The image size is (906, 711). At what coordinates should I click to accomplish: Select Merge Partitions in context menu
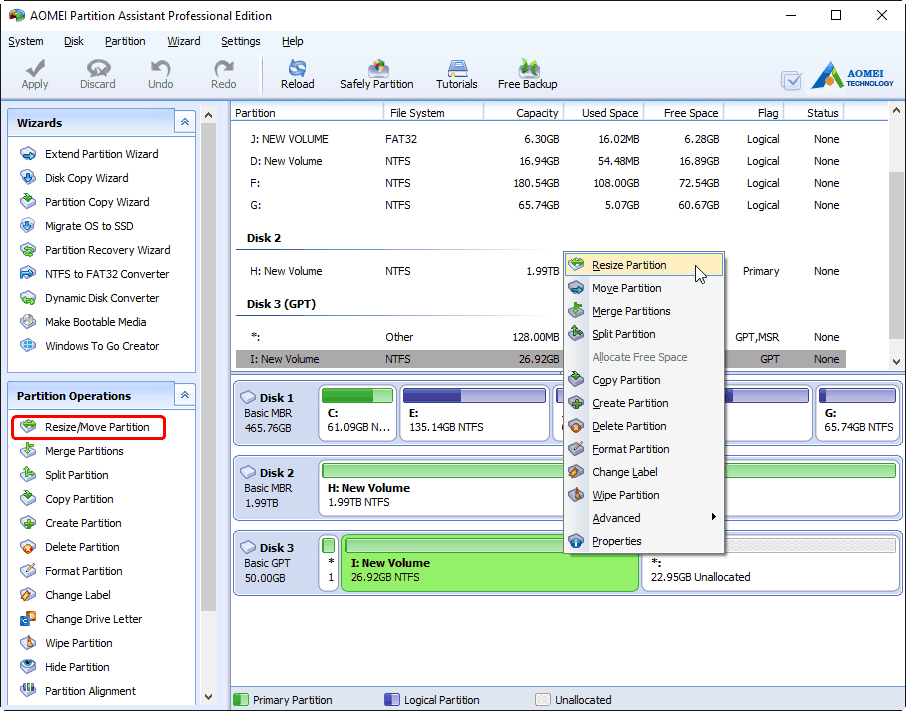click(644, 311)
